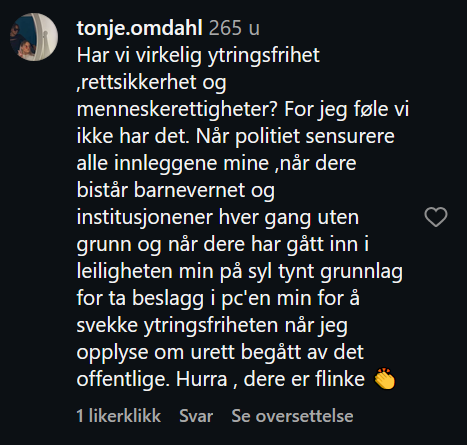Click the 265 u timestamp

tap(234, 28)
